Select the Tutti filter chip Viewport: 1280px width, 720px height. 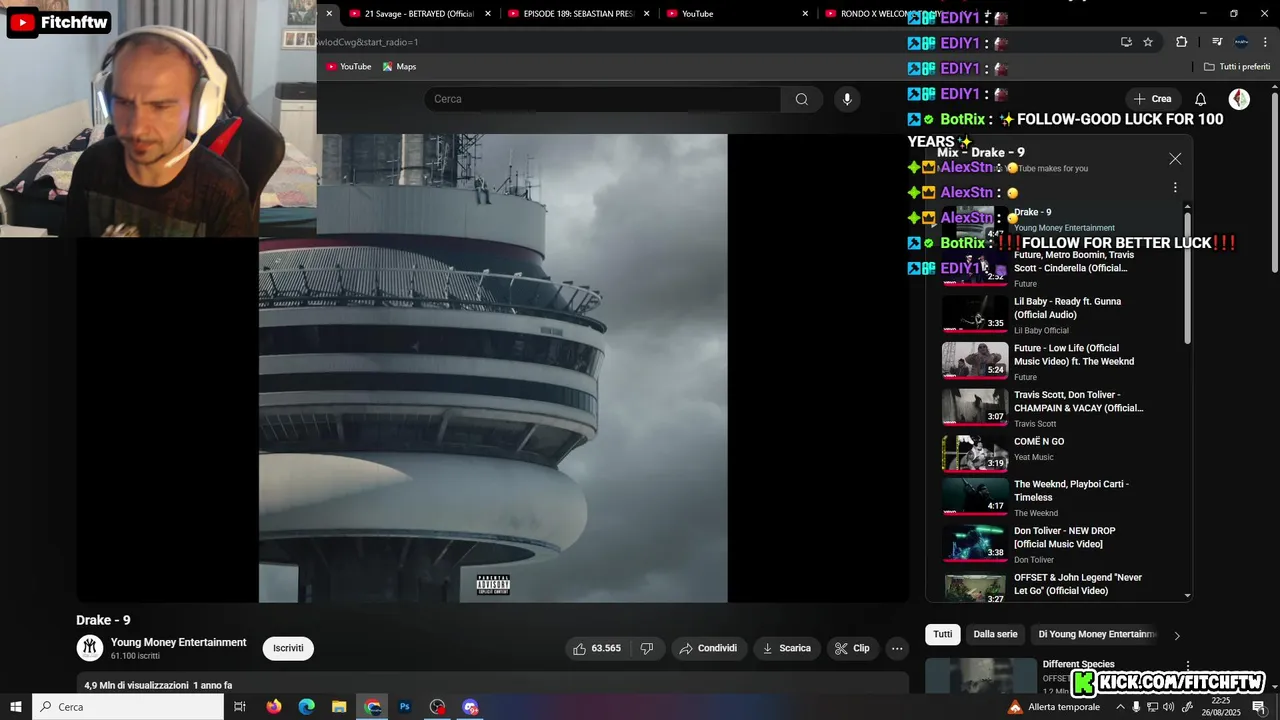coord(943,634)
